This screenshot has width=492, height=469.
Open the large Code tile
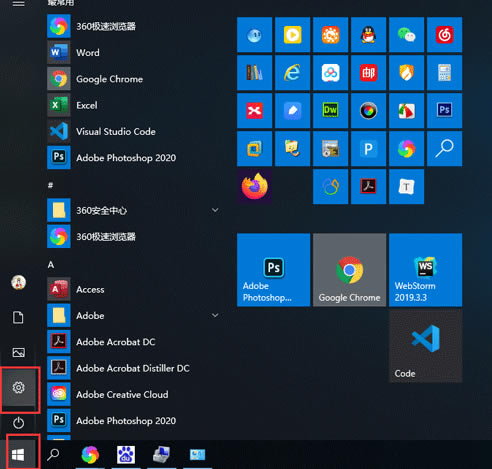[425, 346]
